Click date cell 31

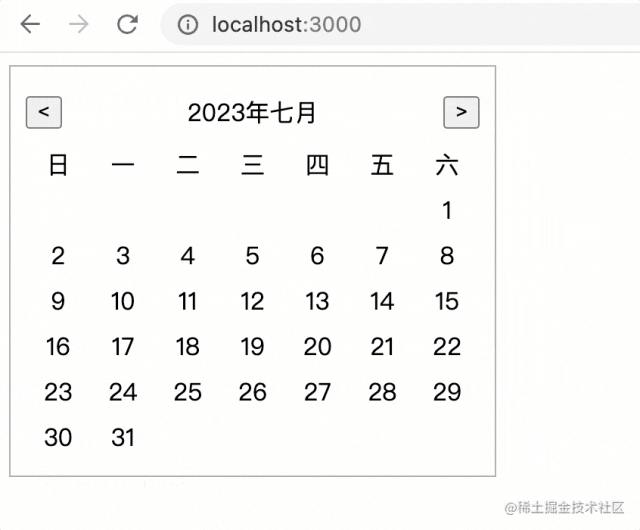pyautogui.click(x=123, y=437)
